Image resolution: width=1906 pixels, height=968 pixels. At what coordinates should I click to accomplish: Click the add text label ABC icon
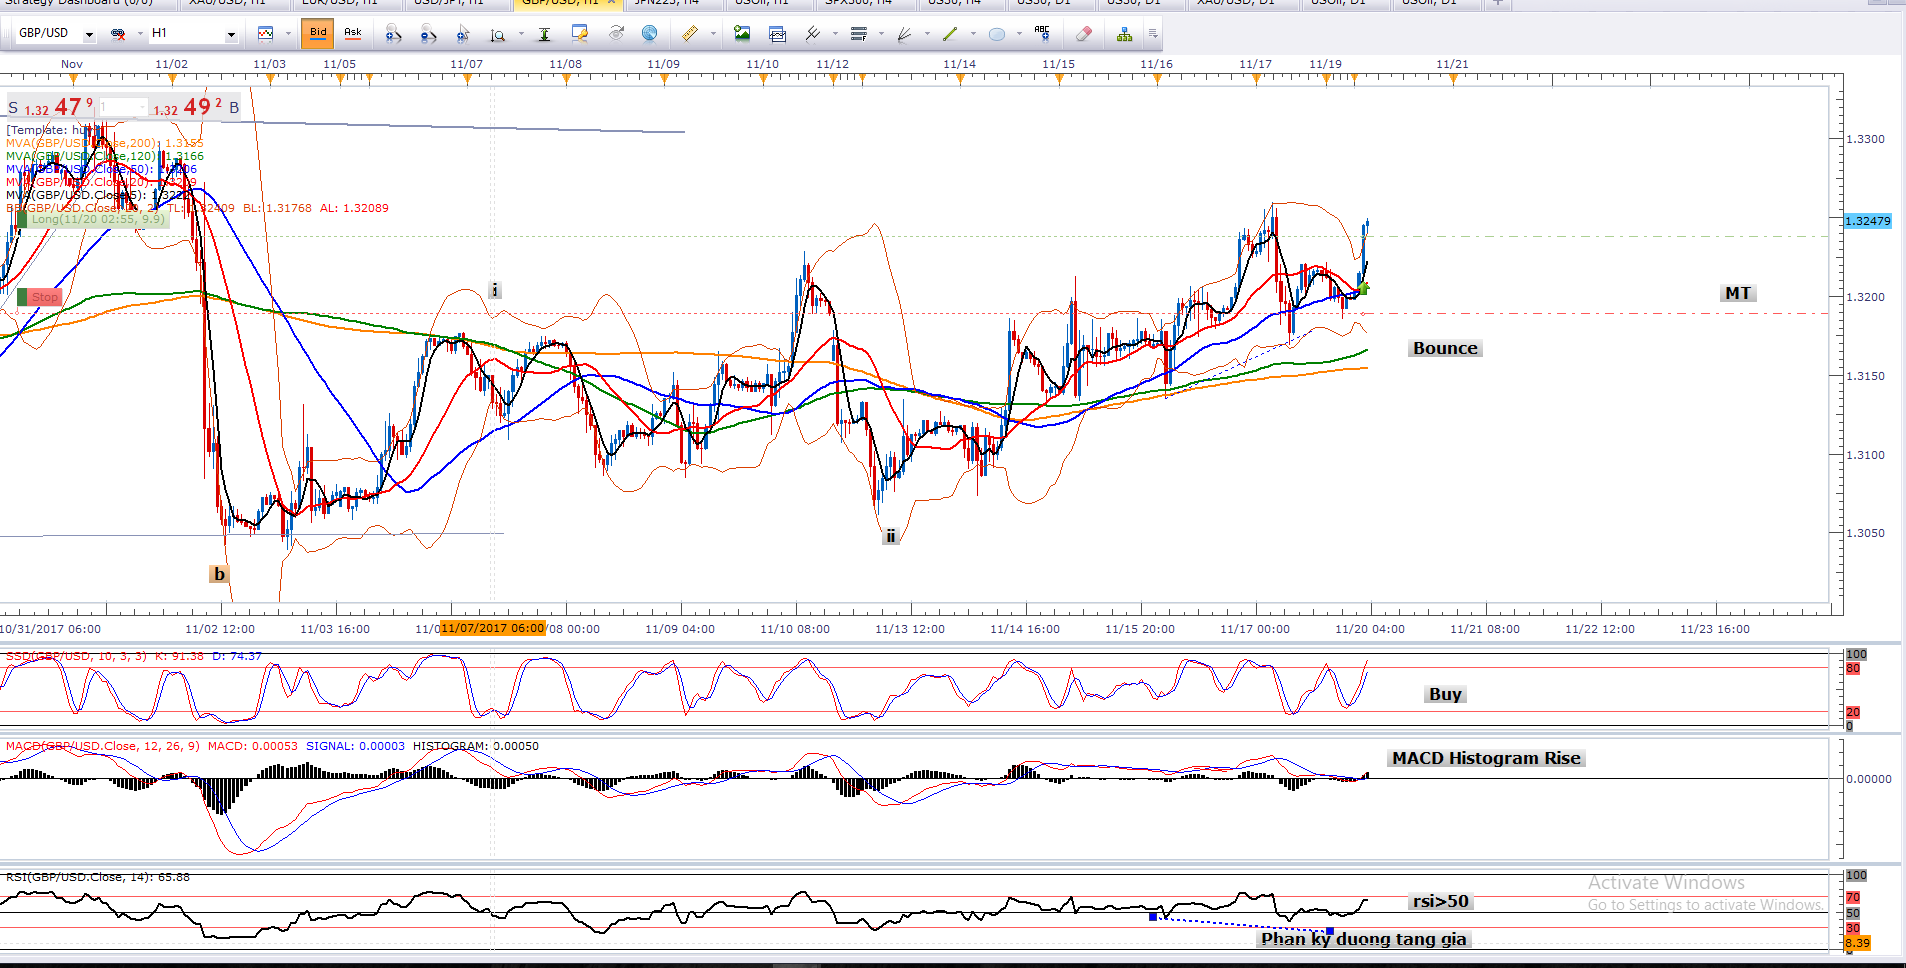tap(1042, 34)
